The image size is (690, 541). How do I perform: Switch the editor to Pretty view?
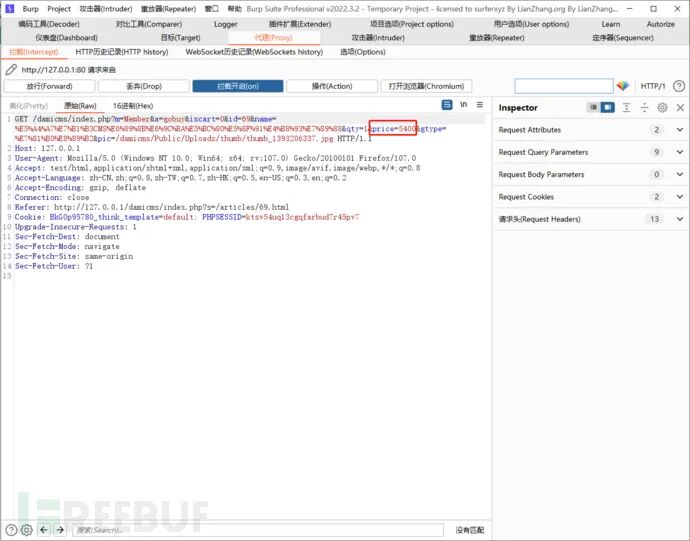click(x=29, y=106)
